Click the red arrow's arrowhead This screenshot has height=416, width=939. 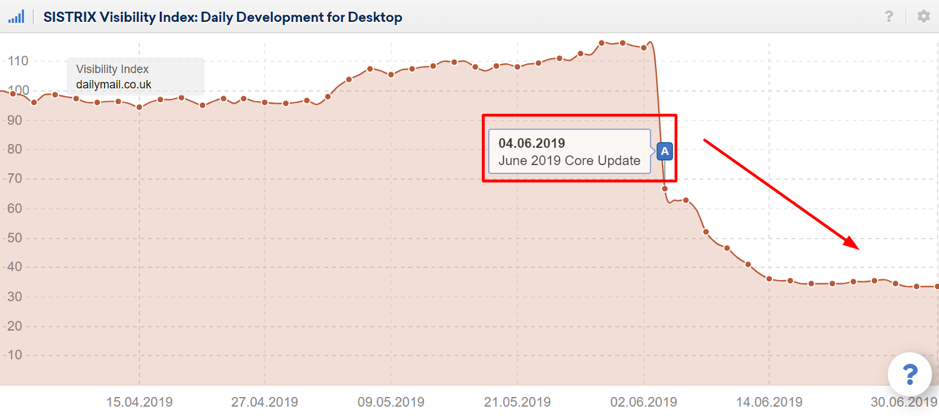(x=852, y=244)
